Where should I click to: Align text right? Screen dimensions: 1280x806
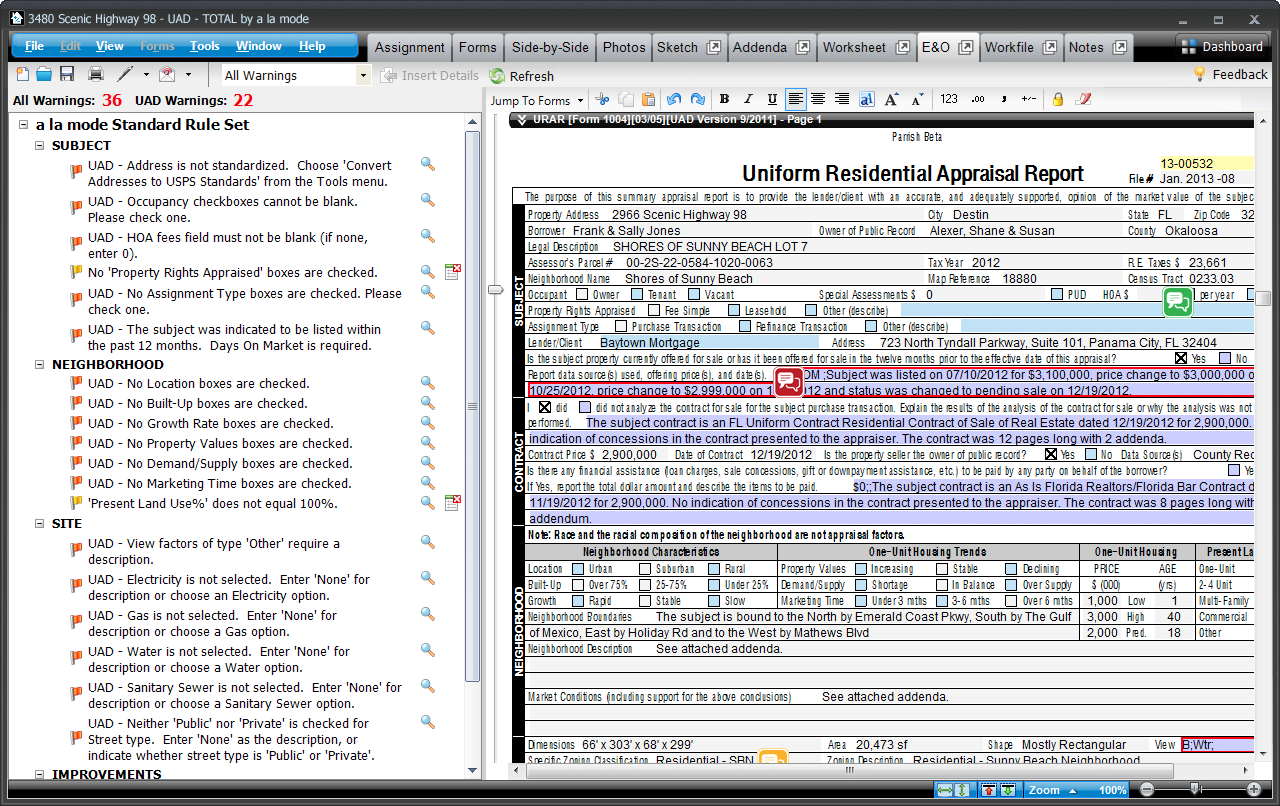coord(842,99)
